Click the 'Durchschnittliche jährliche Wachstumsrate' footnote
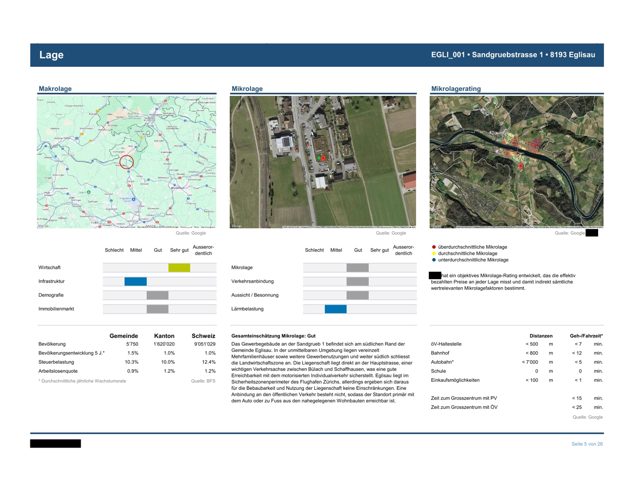Screen dimensions: 640x495 coord(84,381)
